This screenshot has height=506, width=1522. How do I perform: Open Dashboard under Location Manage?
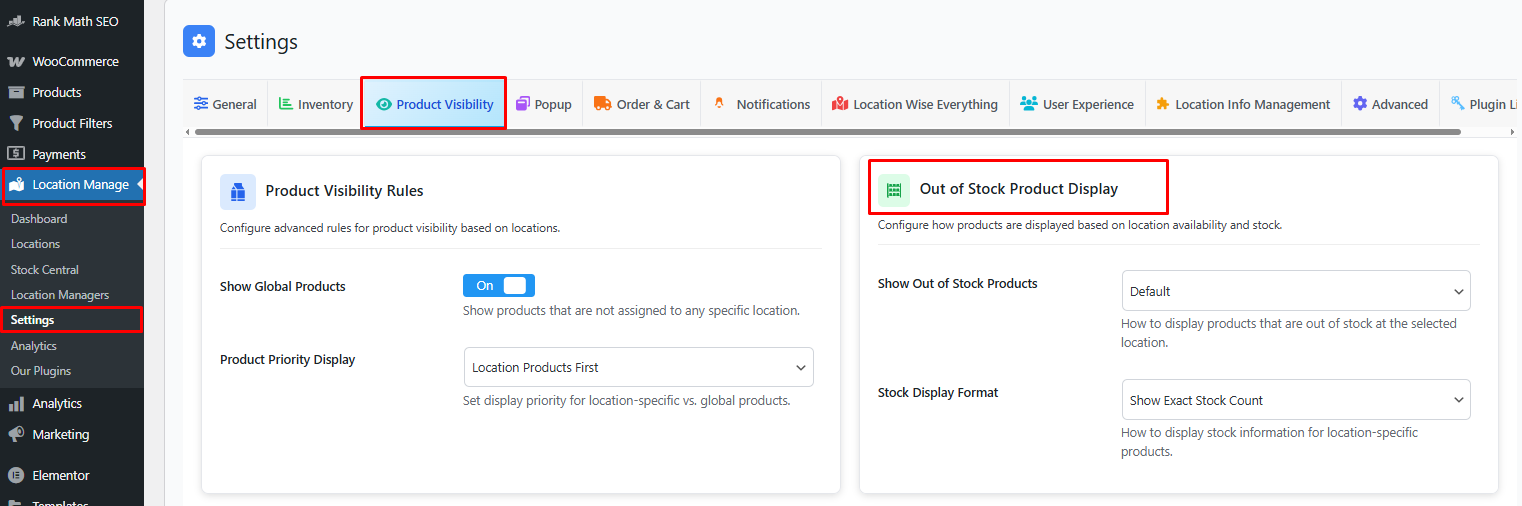tap(39, 219)
